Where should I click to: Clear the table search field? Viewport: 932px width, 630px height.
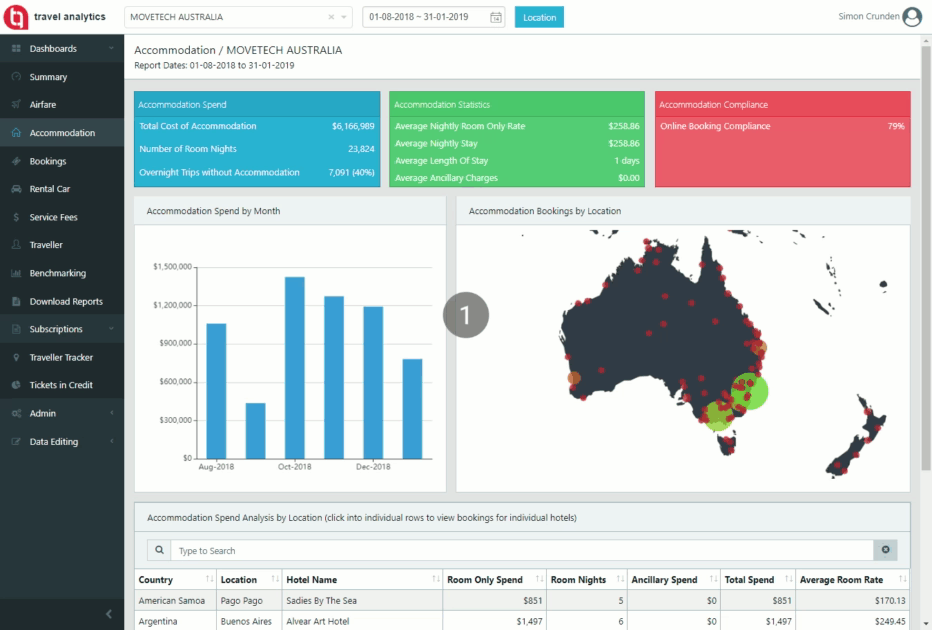(884, 551)
